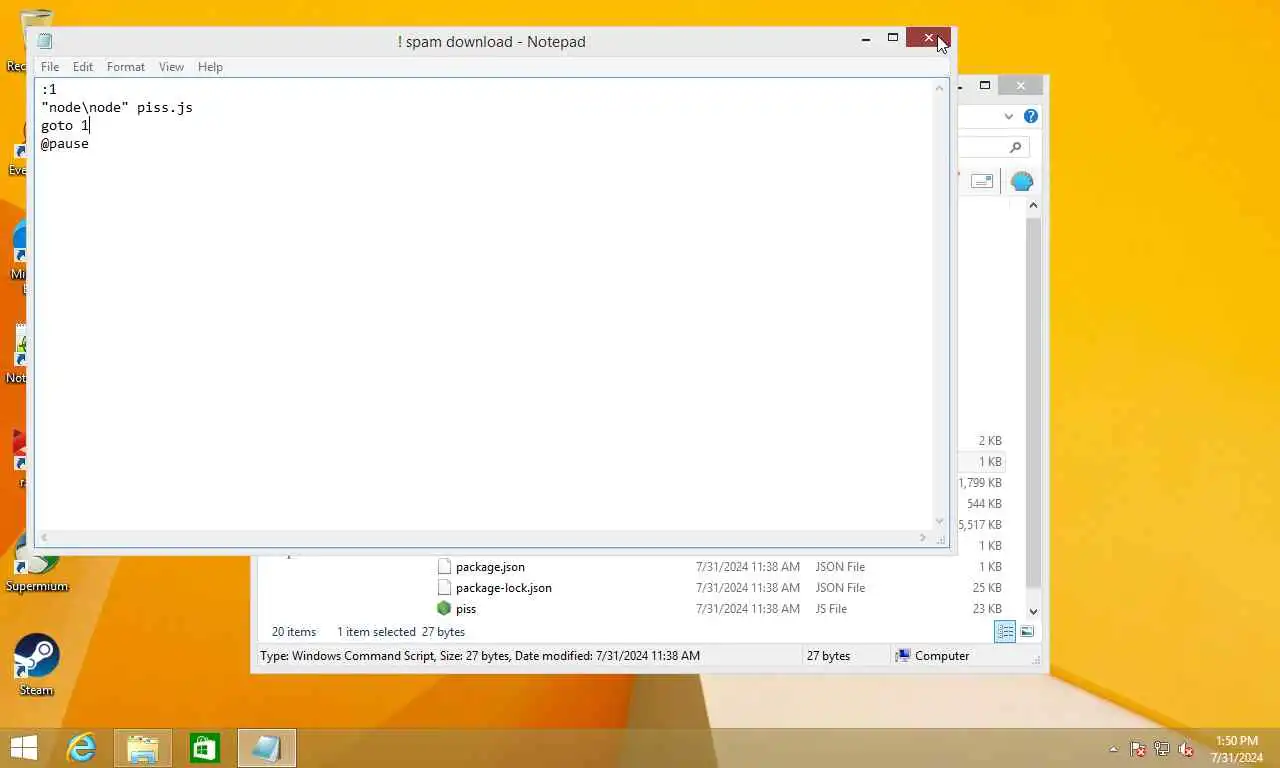Open the Help menu in Notepad
The image size is (1280, 768).
point(210,67)
